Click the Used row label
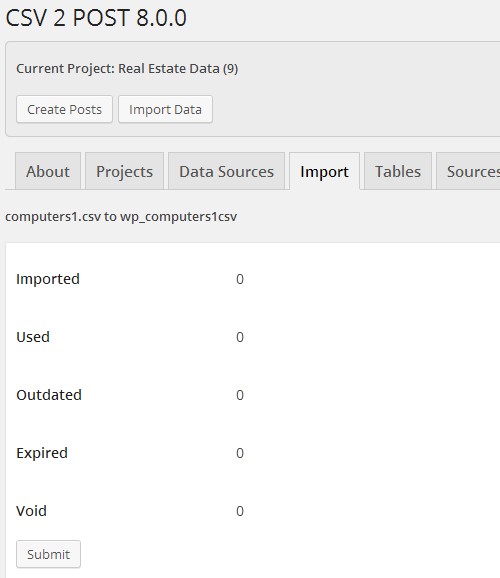The width and height of the screenshot is (500, 578). pyautogui.click(x=33, y=337)
